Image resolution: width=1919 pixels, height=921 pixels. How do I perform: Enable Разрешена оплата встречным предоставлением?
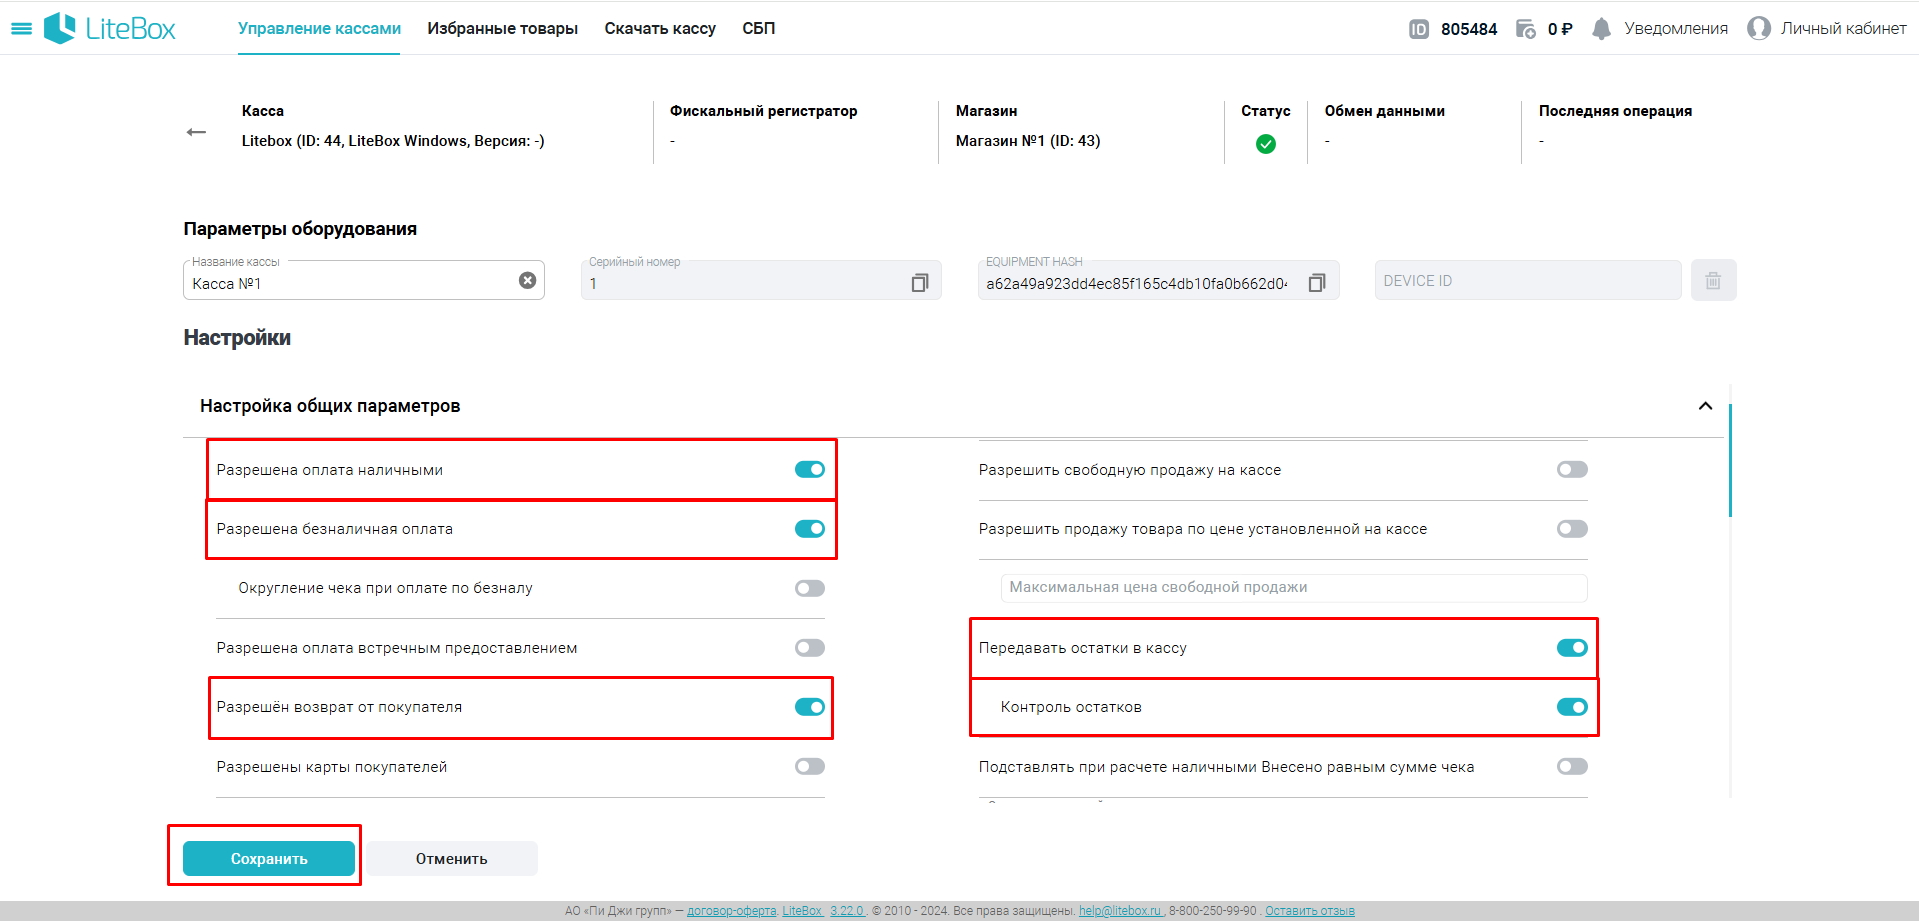pos(810,648)
